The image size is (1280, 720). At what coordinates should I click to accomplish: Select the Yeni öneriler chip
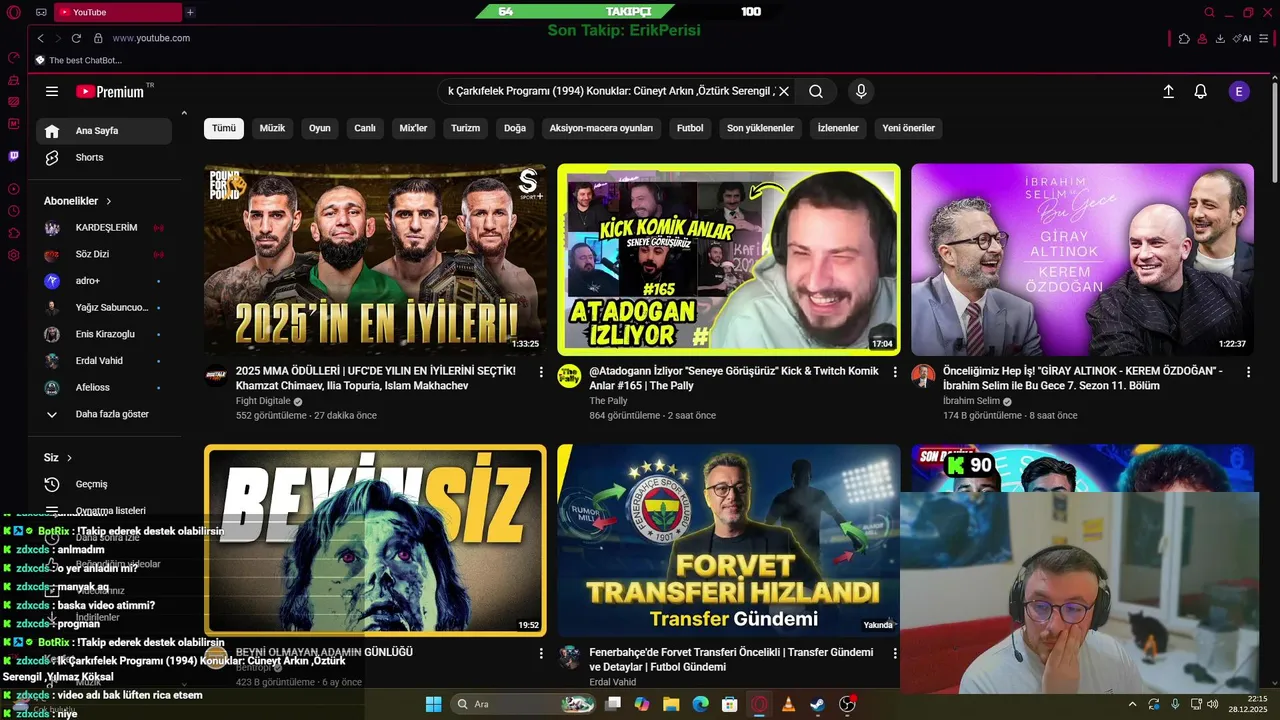click(x=908, y=128)
